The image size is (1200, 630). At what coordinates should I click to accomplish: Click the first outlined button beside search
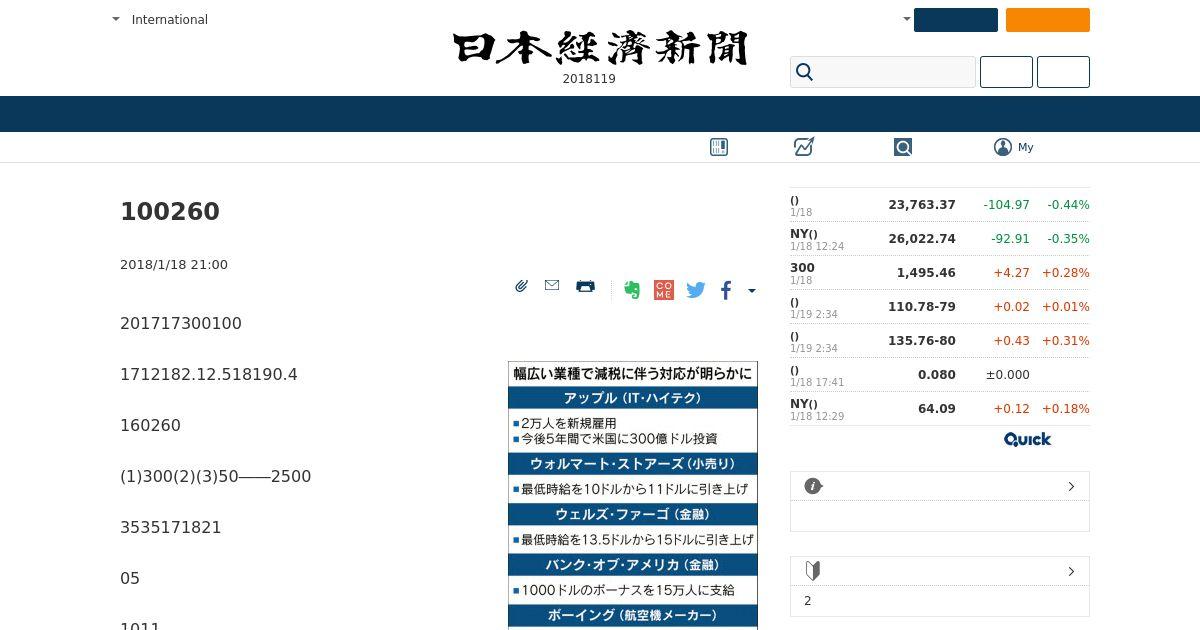pos(1006,72)
